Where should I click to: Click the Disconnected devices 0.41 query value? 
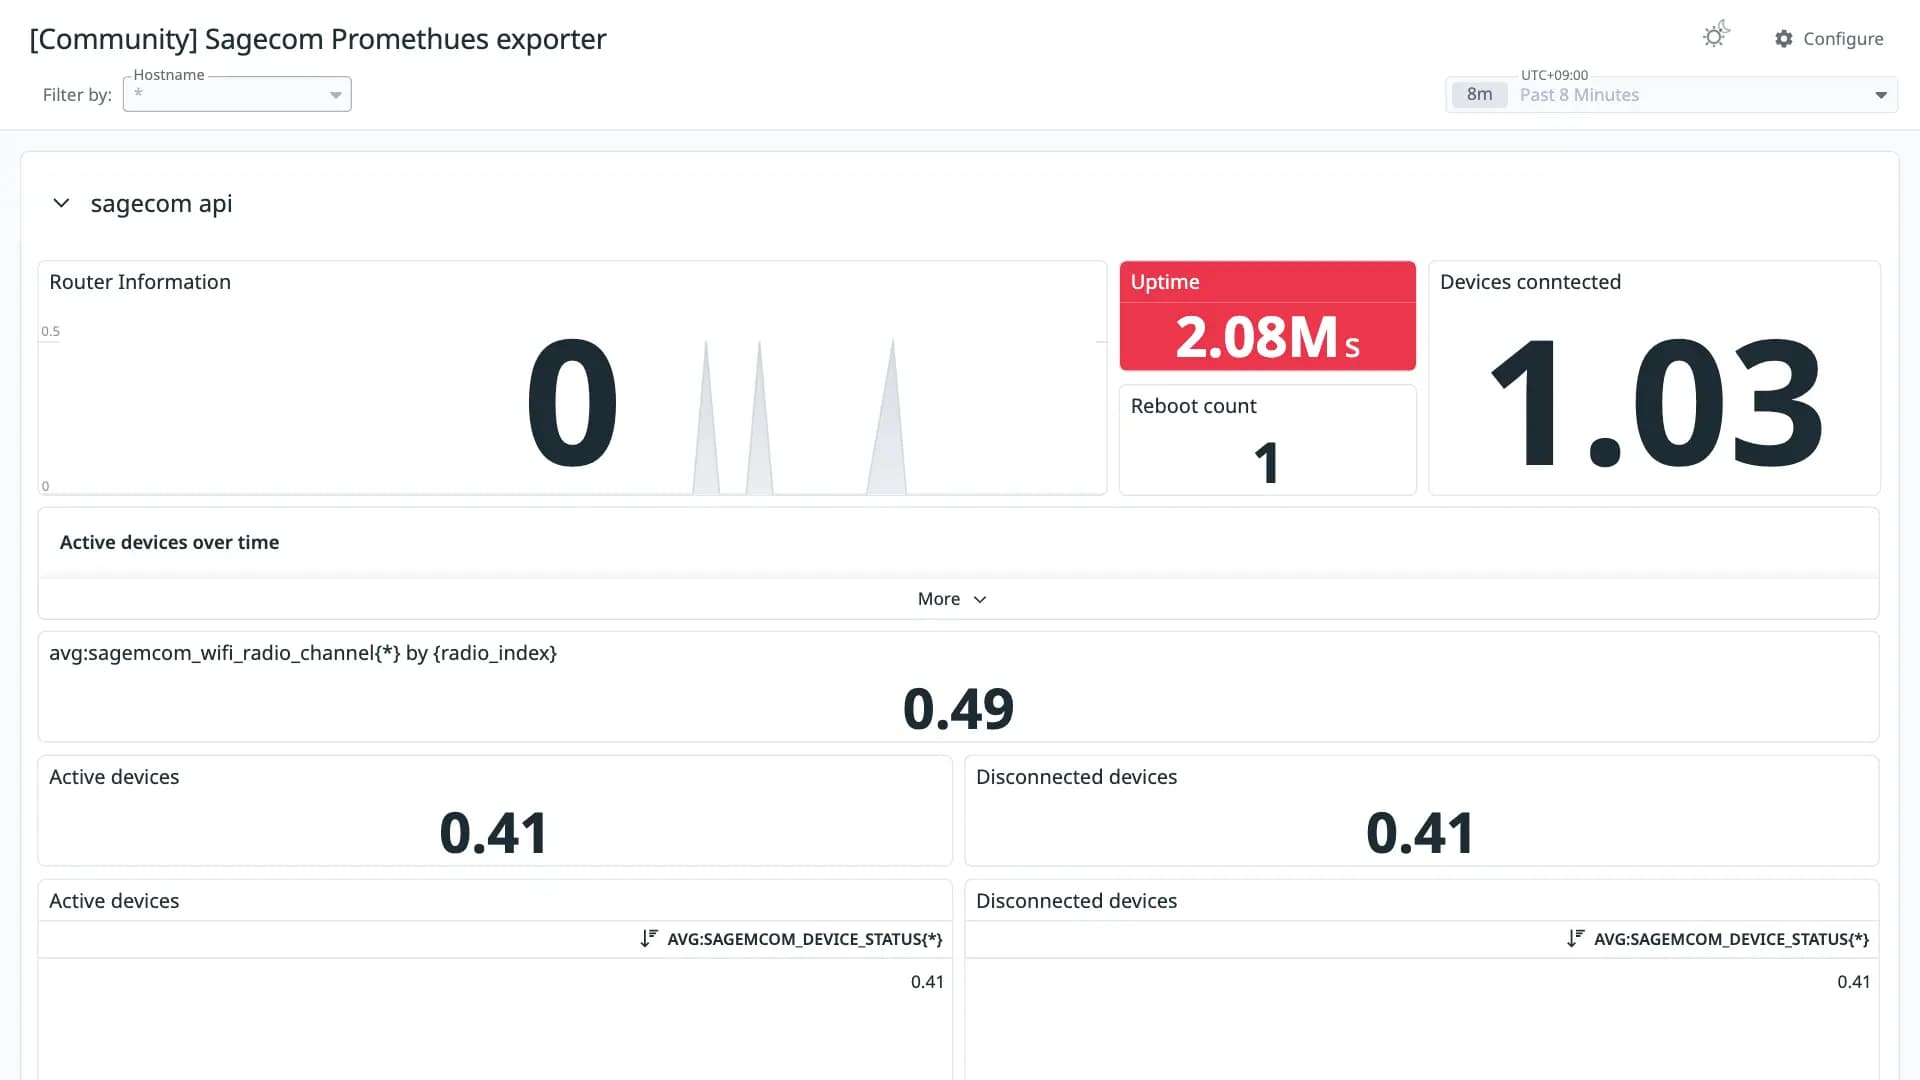[x=1420, y=833]
